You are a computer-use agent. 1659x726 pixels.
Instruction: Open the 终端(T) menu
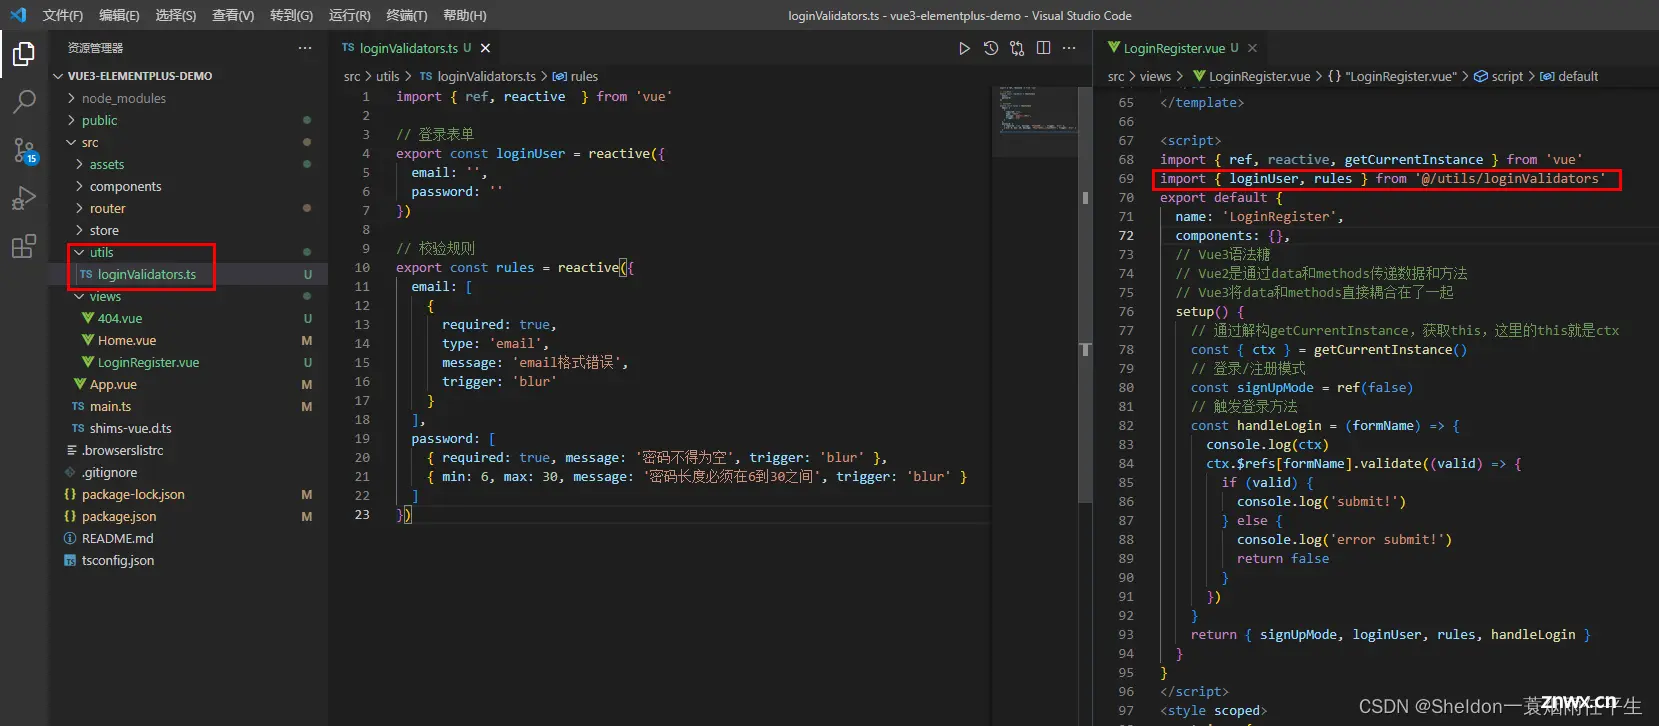tap(406, 15)
